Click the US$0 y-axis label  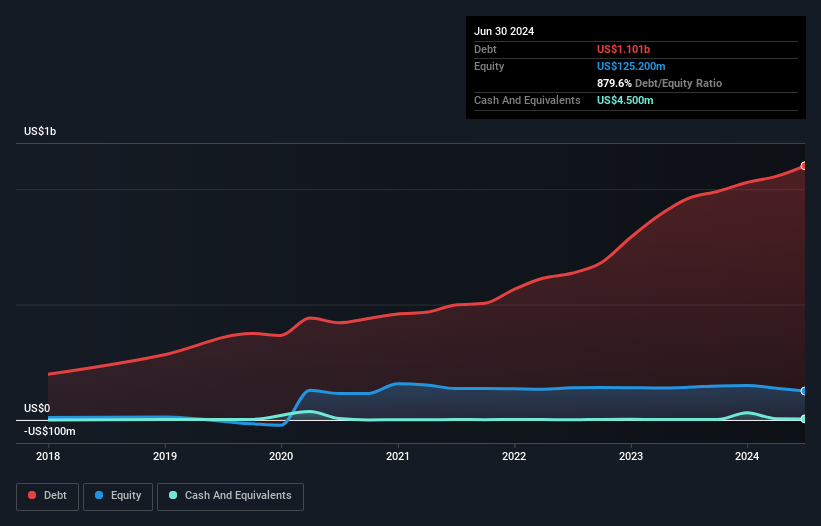tap(37, 408)
